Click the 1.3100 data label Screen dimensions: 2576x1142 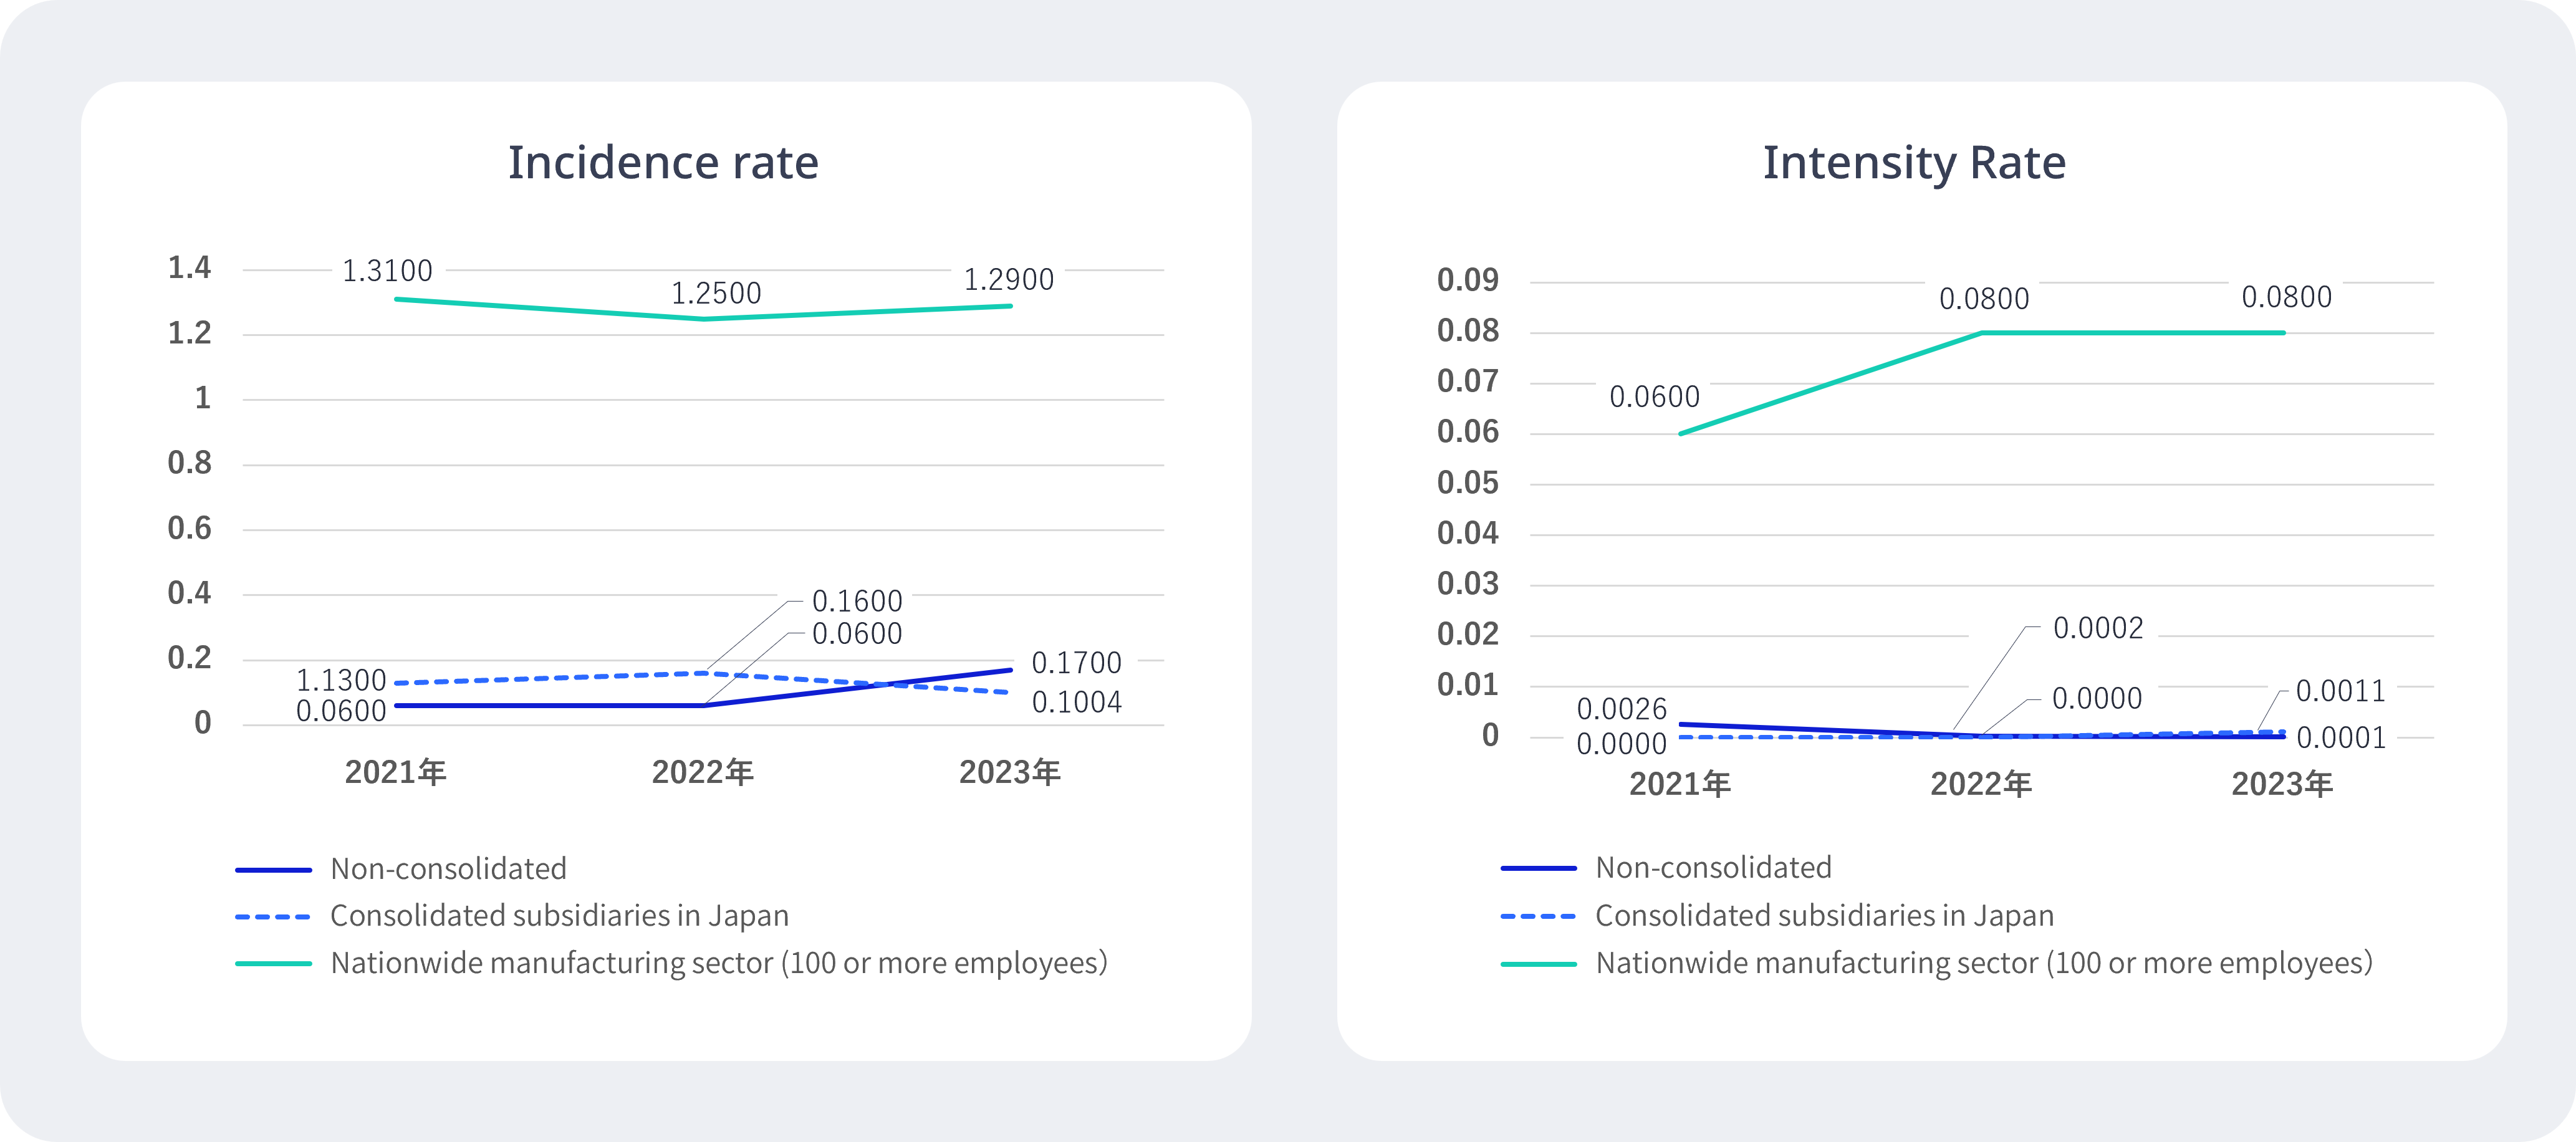click(387, 271)
